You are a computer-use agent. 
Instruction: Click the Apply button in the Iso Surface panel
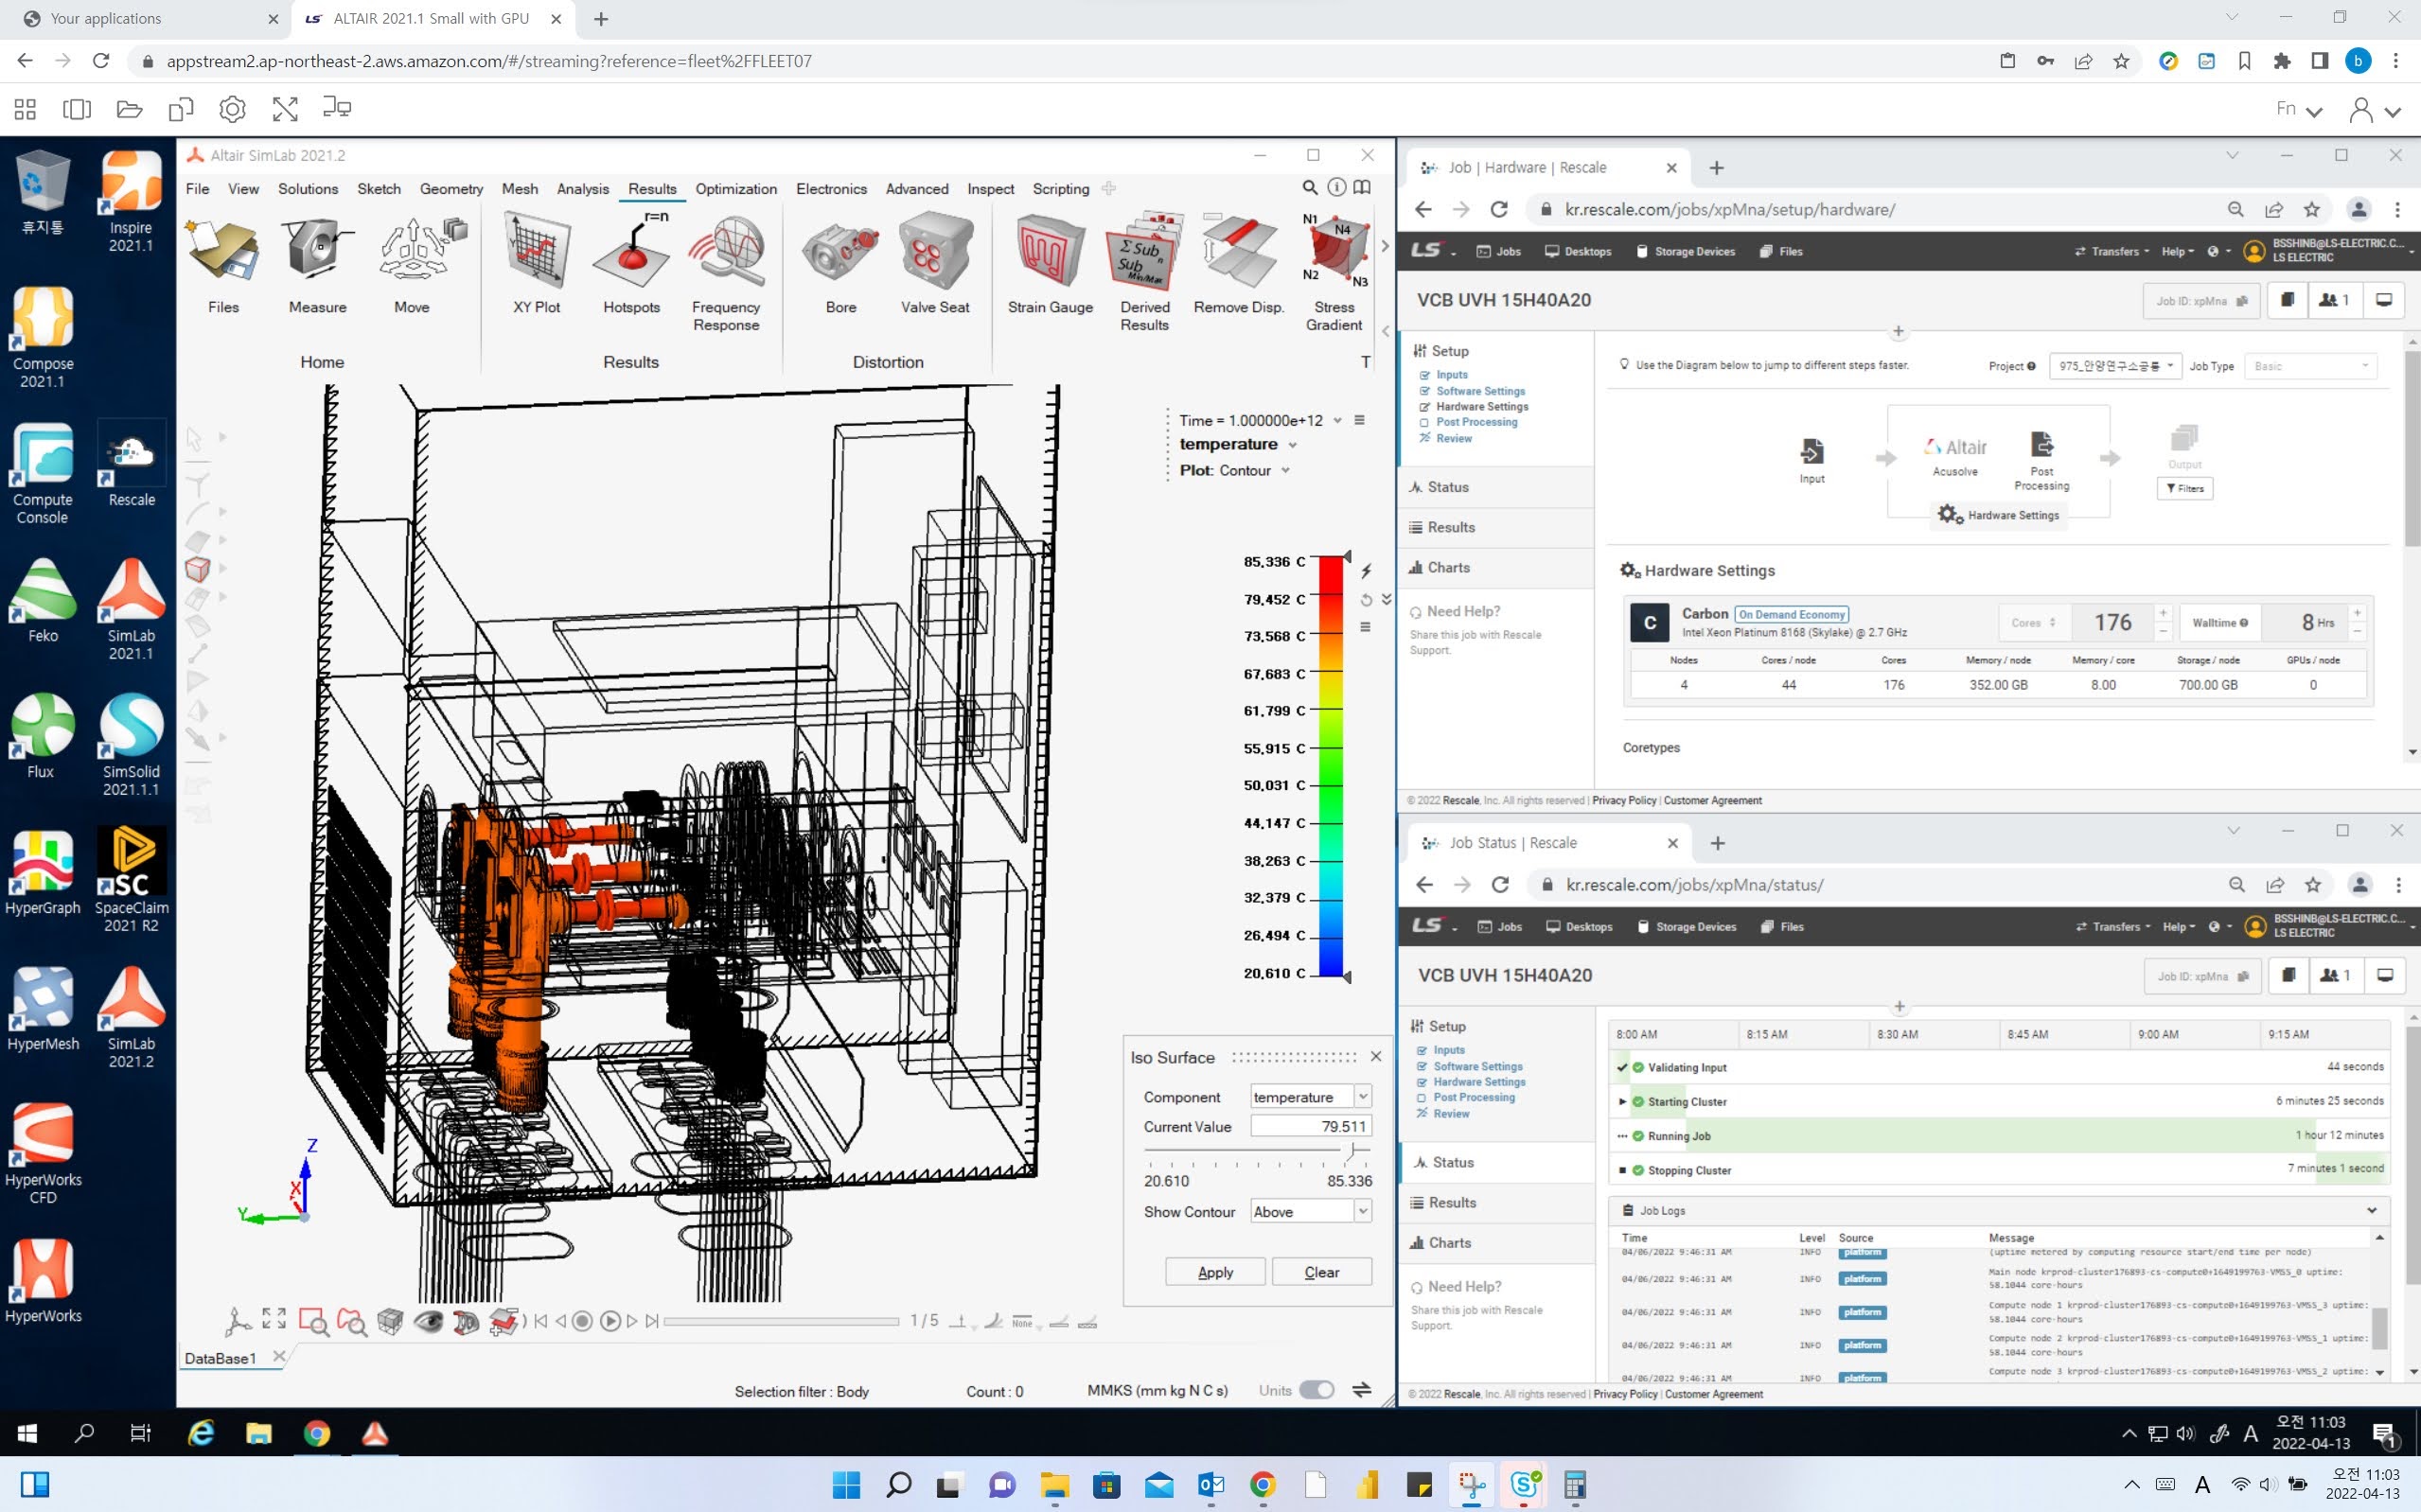[1215, 1272]
